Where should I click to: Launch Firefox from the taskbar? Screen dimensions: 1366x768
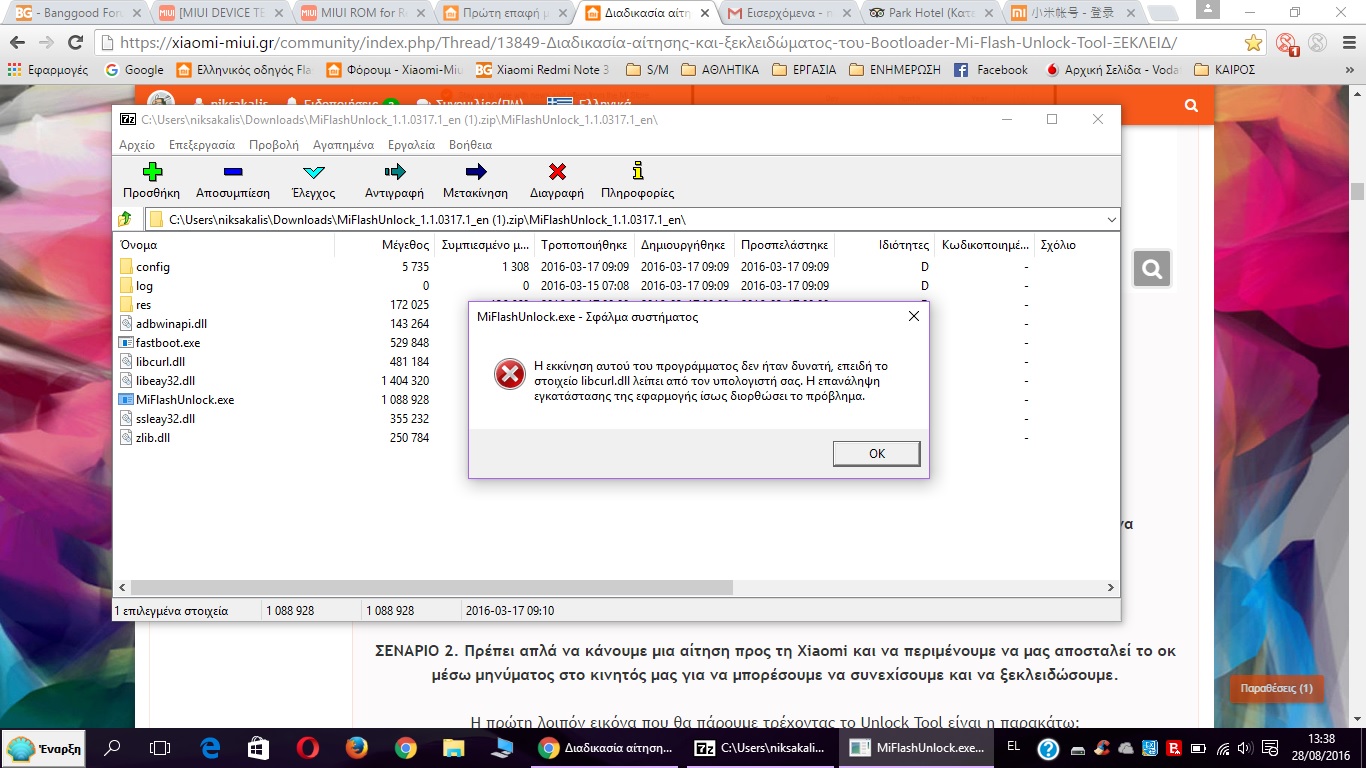(357, 747)
